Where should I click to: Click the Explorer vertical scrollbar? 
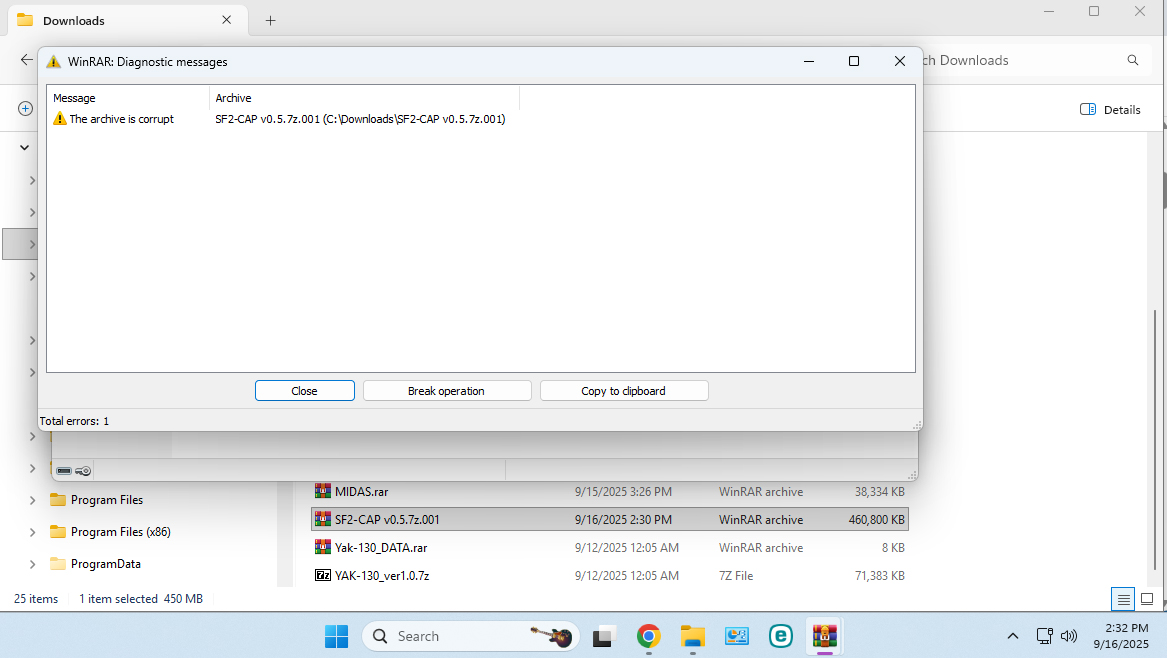pyautogui.click(x=1155, y=439)
